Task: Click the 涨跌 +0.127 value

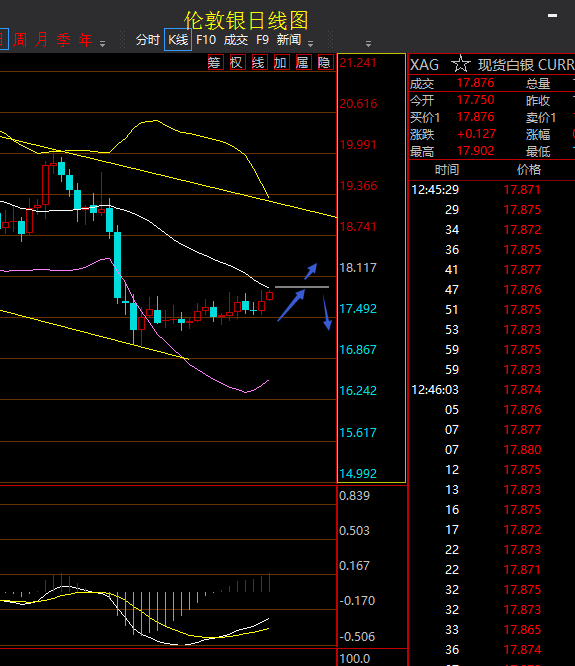Action: click(x=476, y=134)
